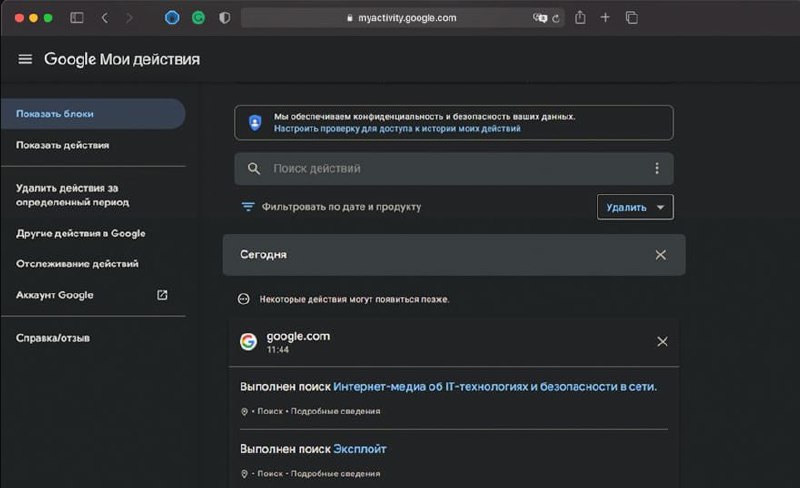Open the hamburger main menu

[x=25, y=59]
